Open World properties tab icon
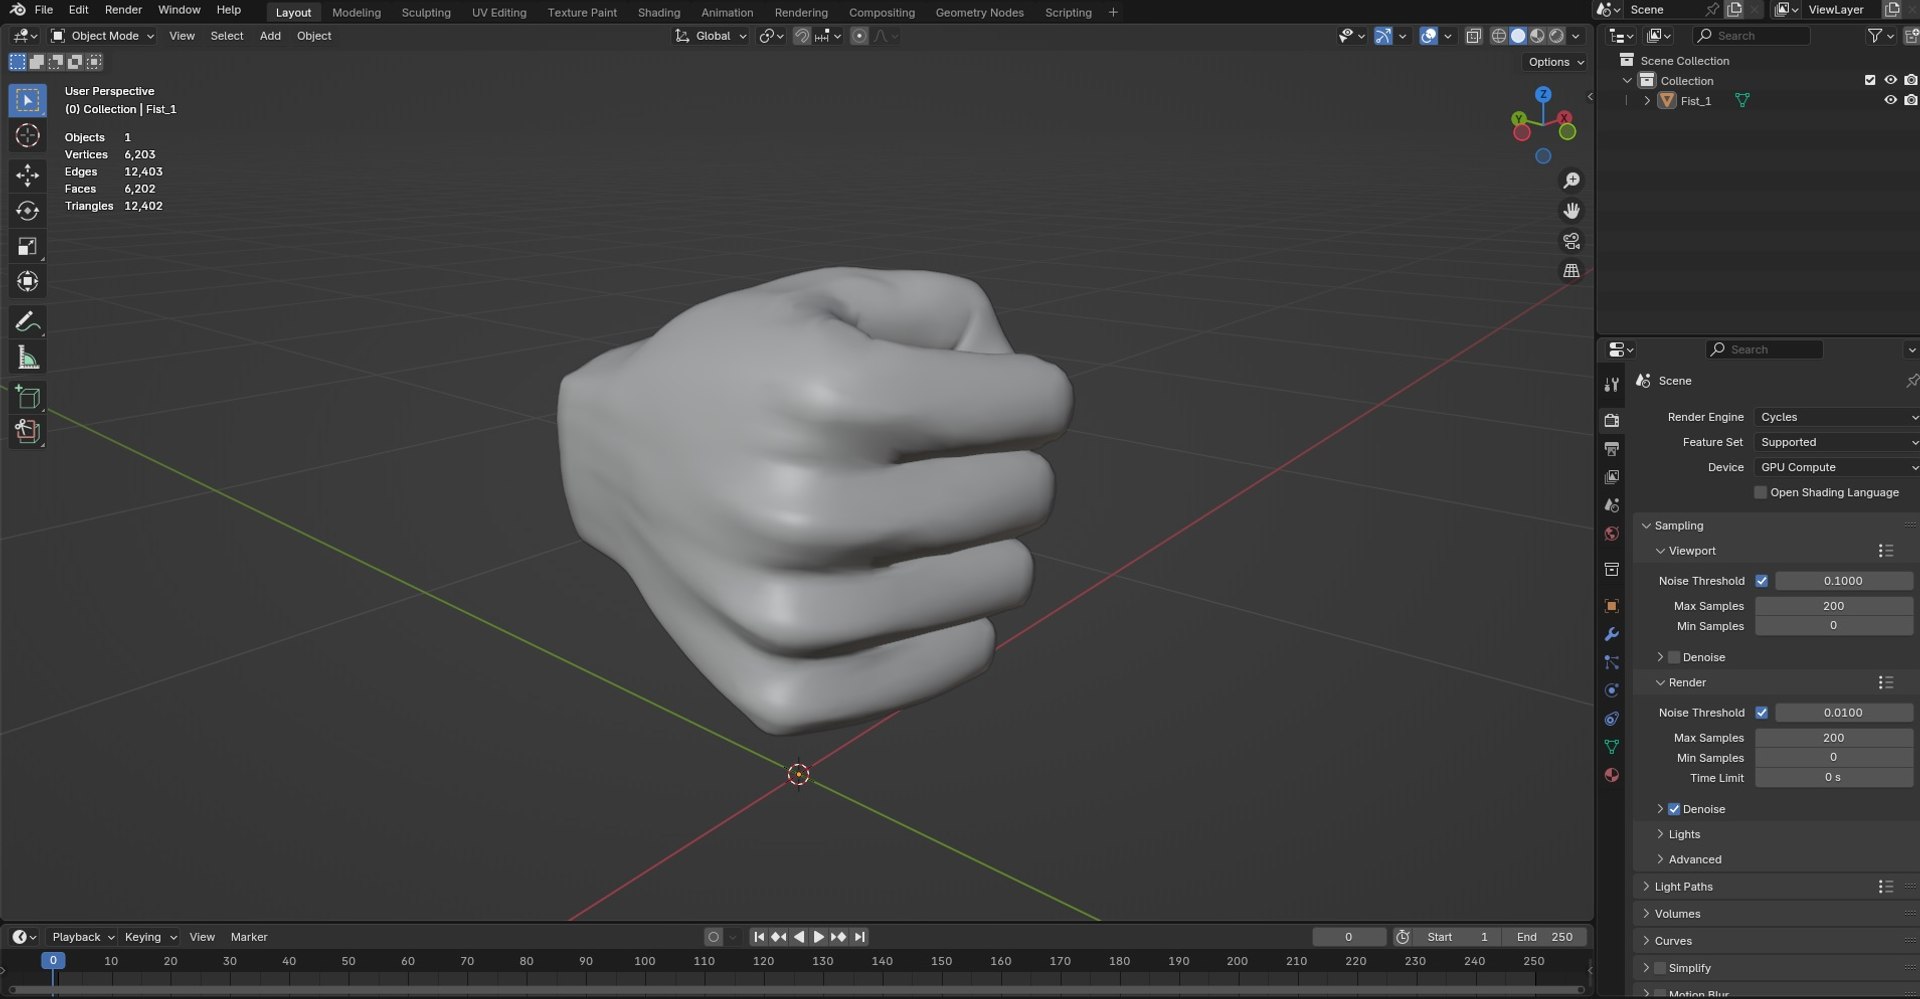The width and height of the screenshot is (1920, 999). (1611, 534)
